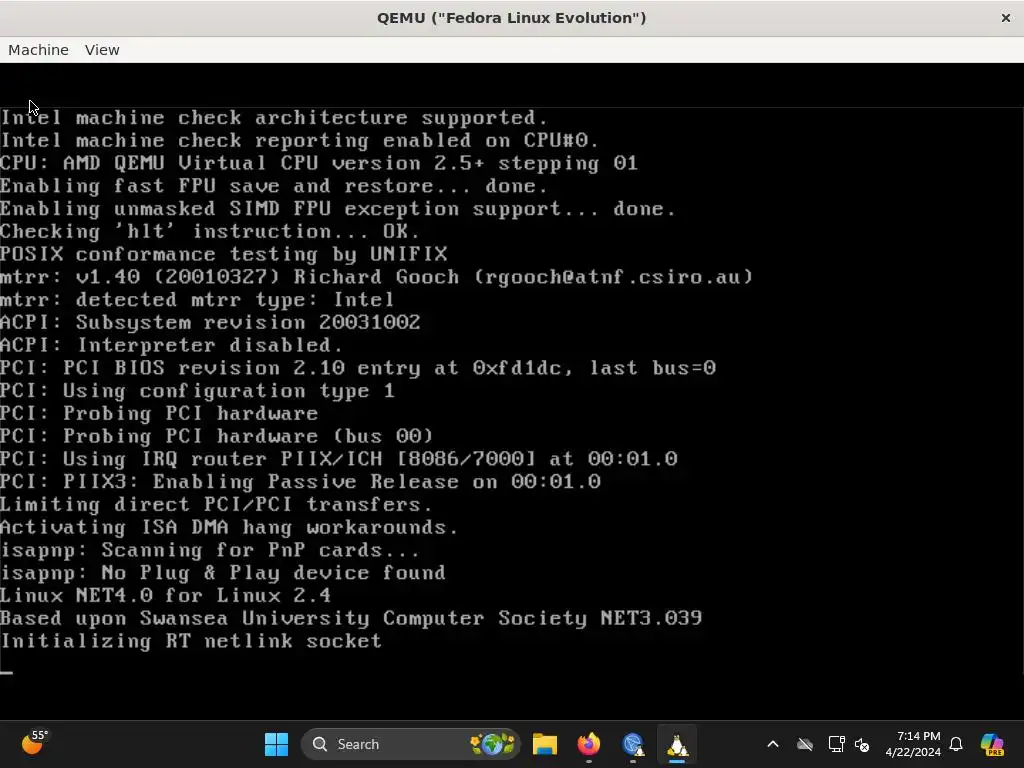Open Firefox from the taskbar
1024x768 pixels.
pyautogui.click(x=588, y=744)
